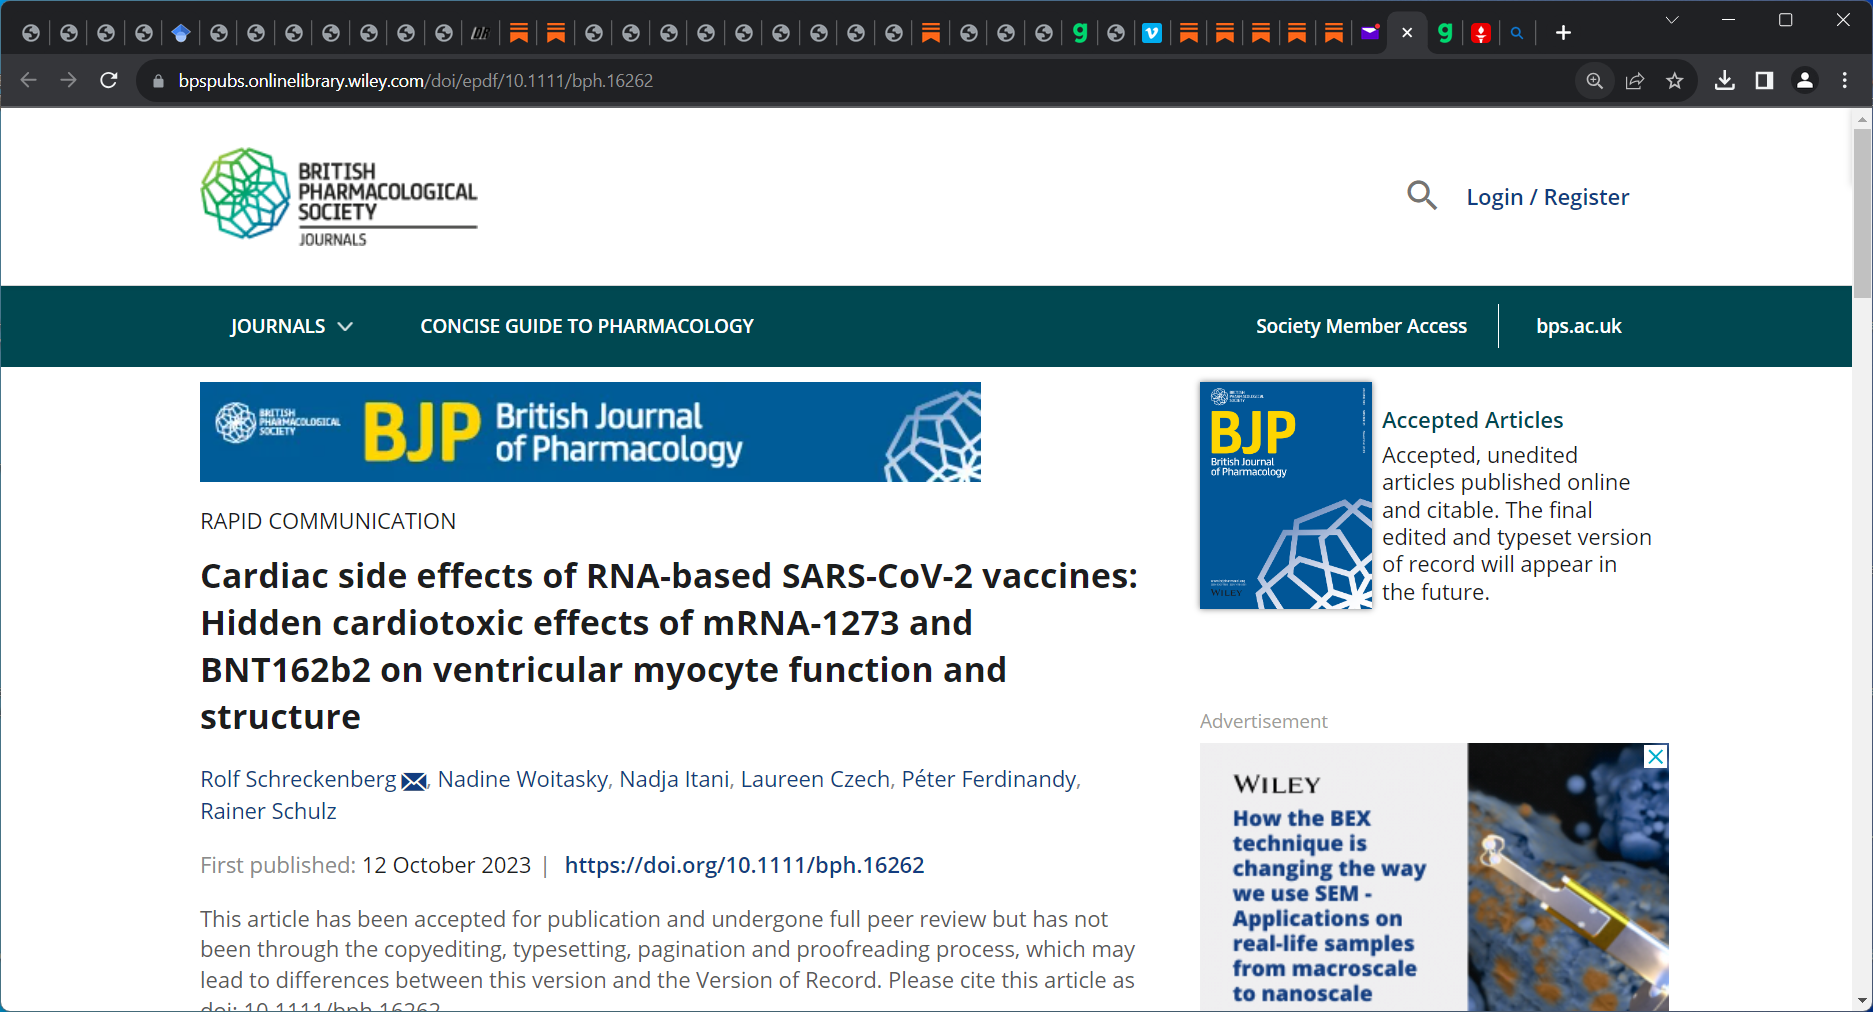Click the British Pharmacological Society logo

[339, 197]
